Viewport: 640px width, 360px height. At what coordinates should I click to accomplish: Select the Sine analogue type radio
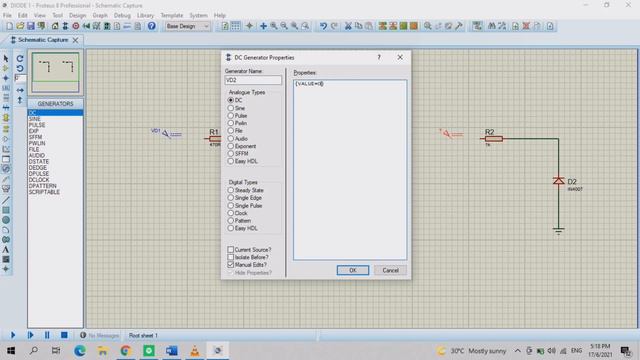[231, 108]
